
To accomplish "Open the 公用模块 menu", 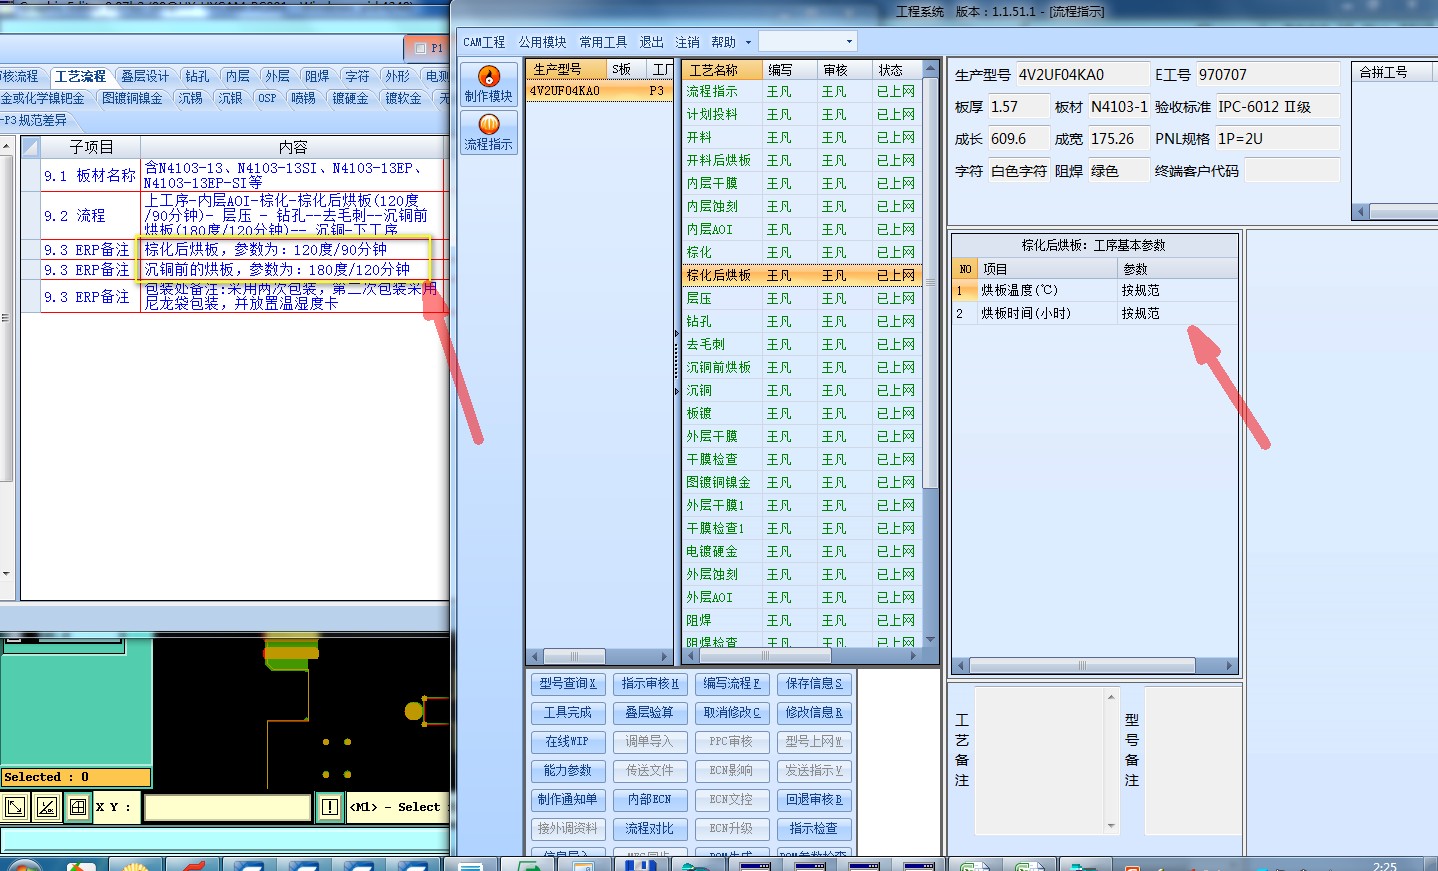I will point(542,42).
